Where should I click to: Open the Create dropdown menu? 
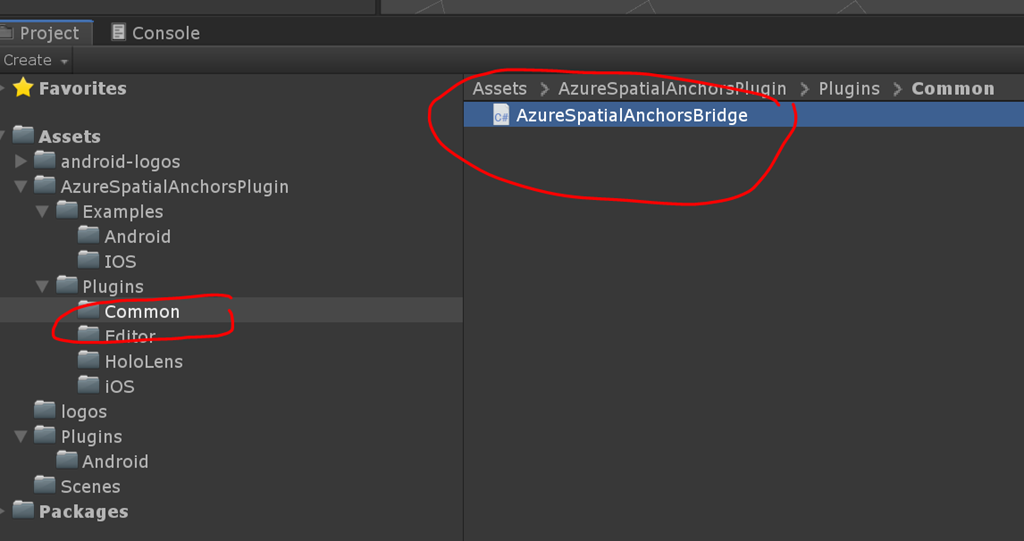35,60
